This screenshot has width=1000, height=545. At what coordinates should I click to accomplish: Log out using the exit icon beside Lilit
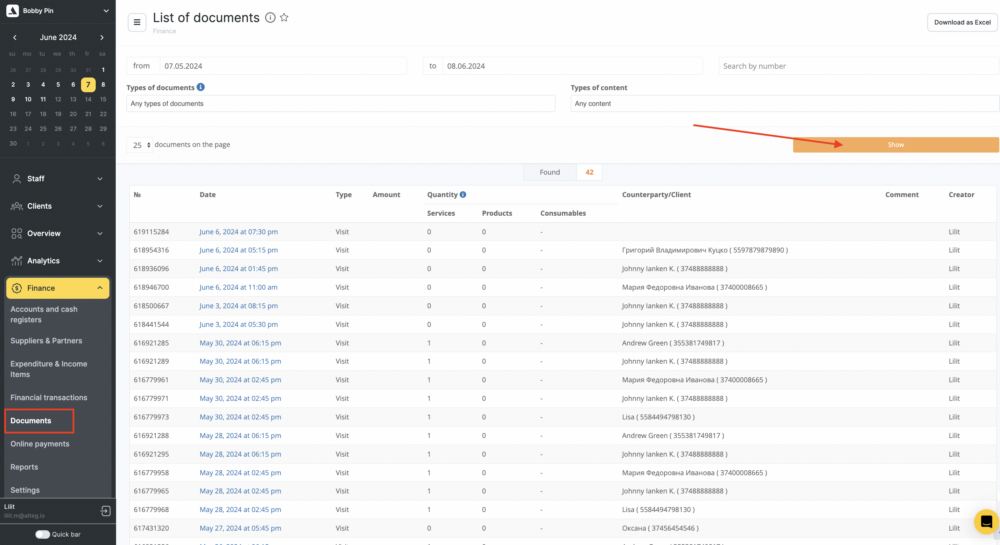tap(105, 511)
